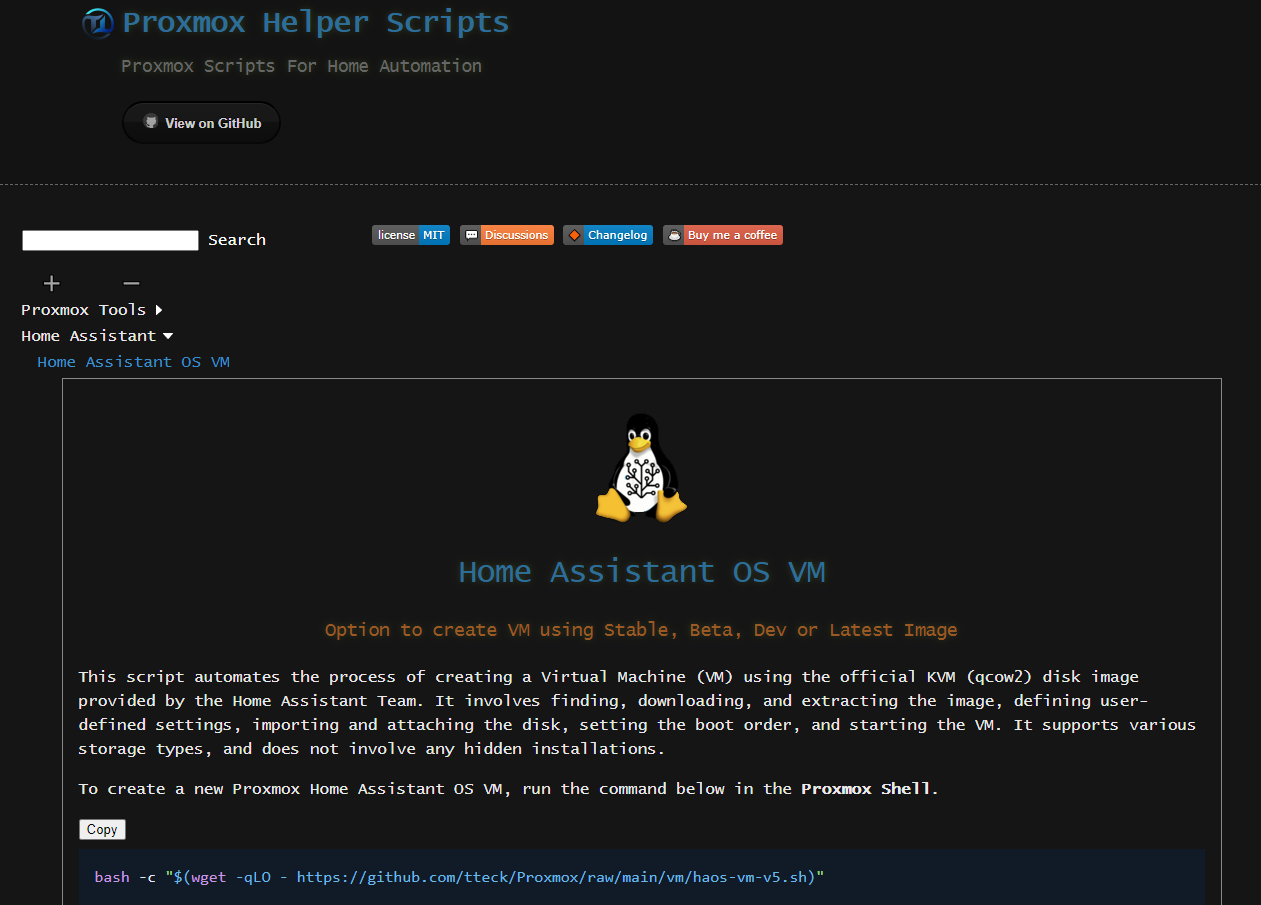The height and width of the screenshot is (905, 1261).
Task: Click the Buy me a coffee cup icon
Action: pos(675,235)
